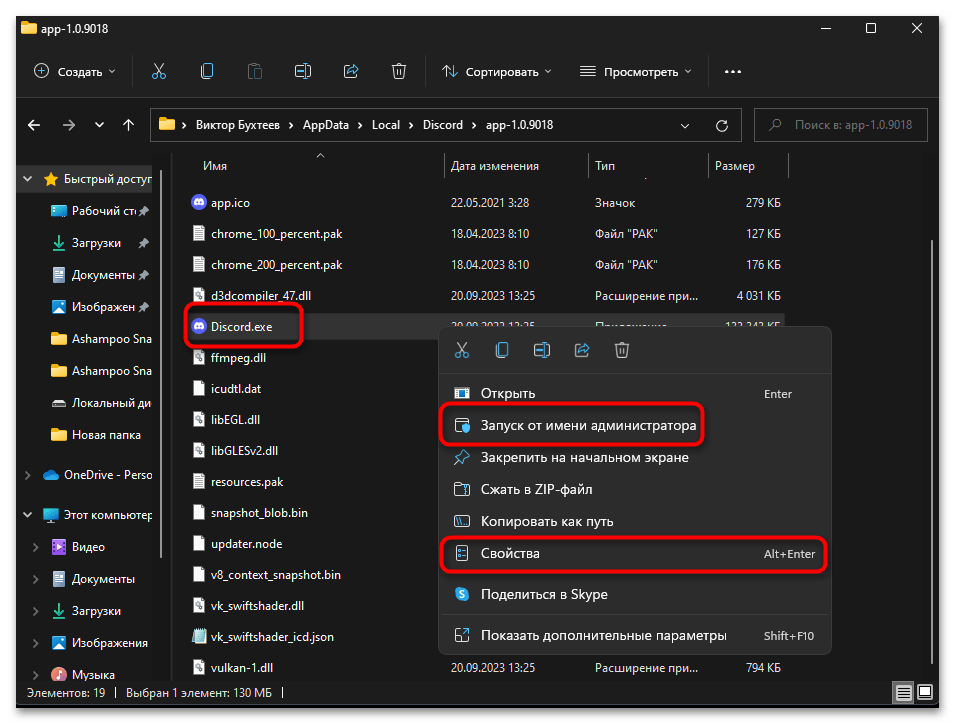Switch to the details view toggle

click(x=904, y=692)
